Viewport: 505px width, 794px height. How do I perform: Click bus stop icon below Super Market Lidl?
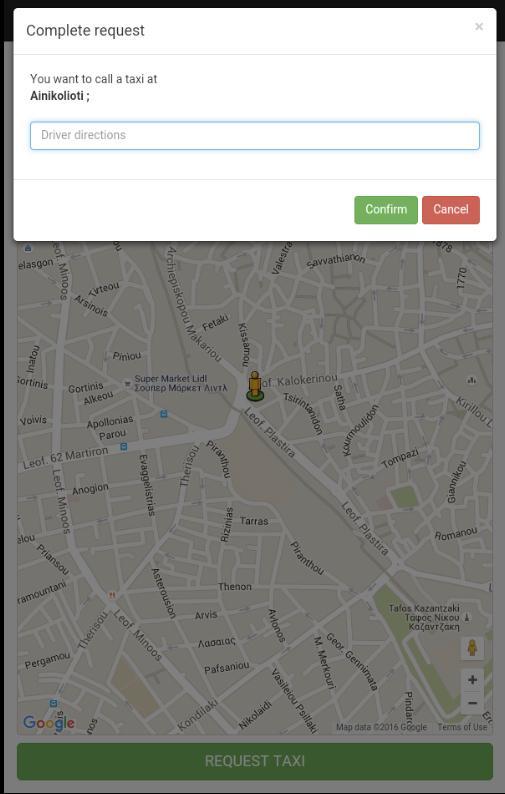(164, 414)
